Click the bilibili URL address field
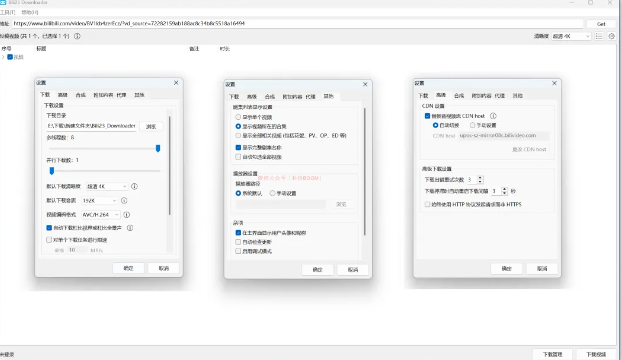 [298, 24]
